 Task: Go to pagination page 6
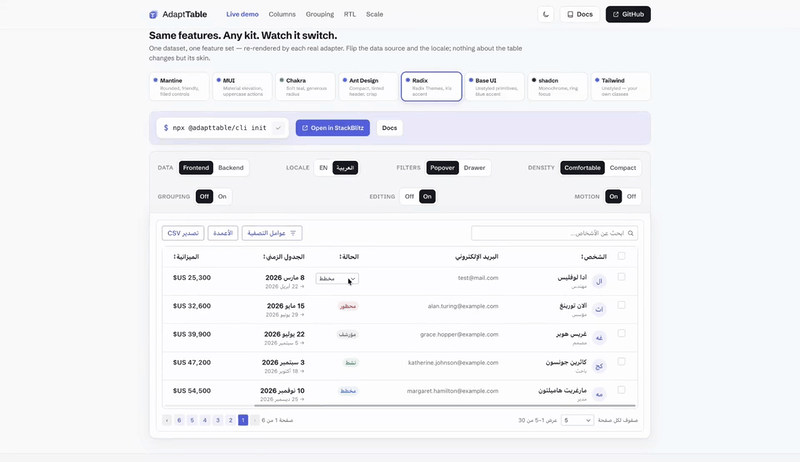point(179,420)
